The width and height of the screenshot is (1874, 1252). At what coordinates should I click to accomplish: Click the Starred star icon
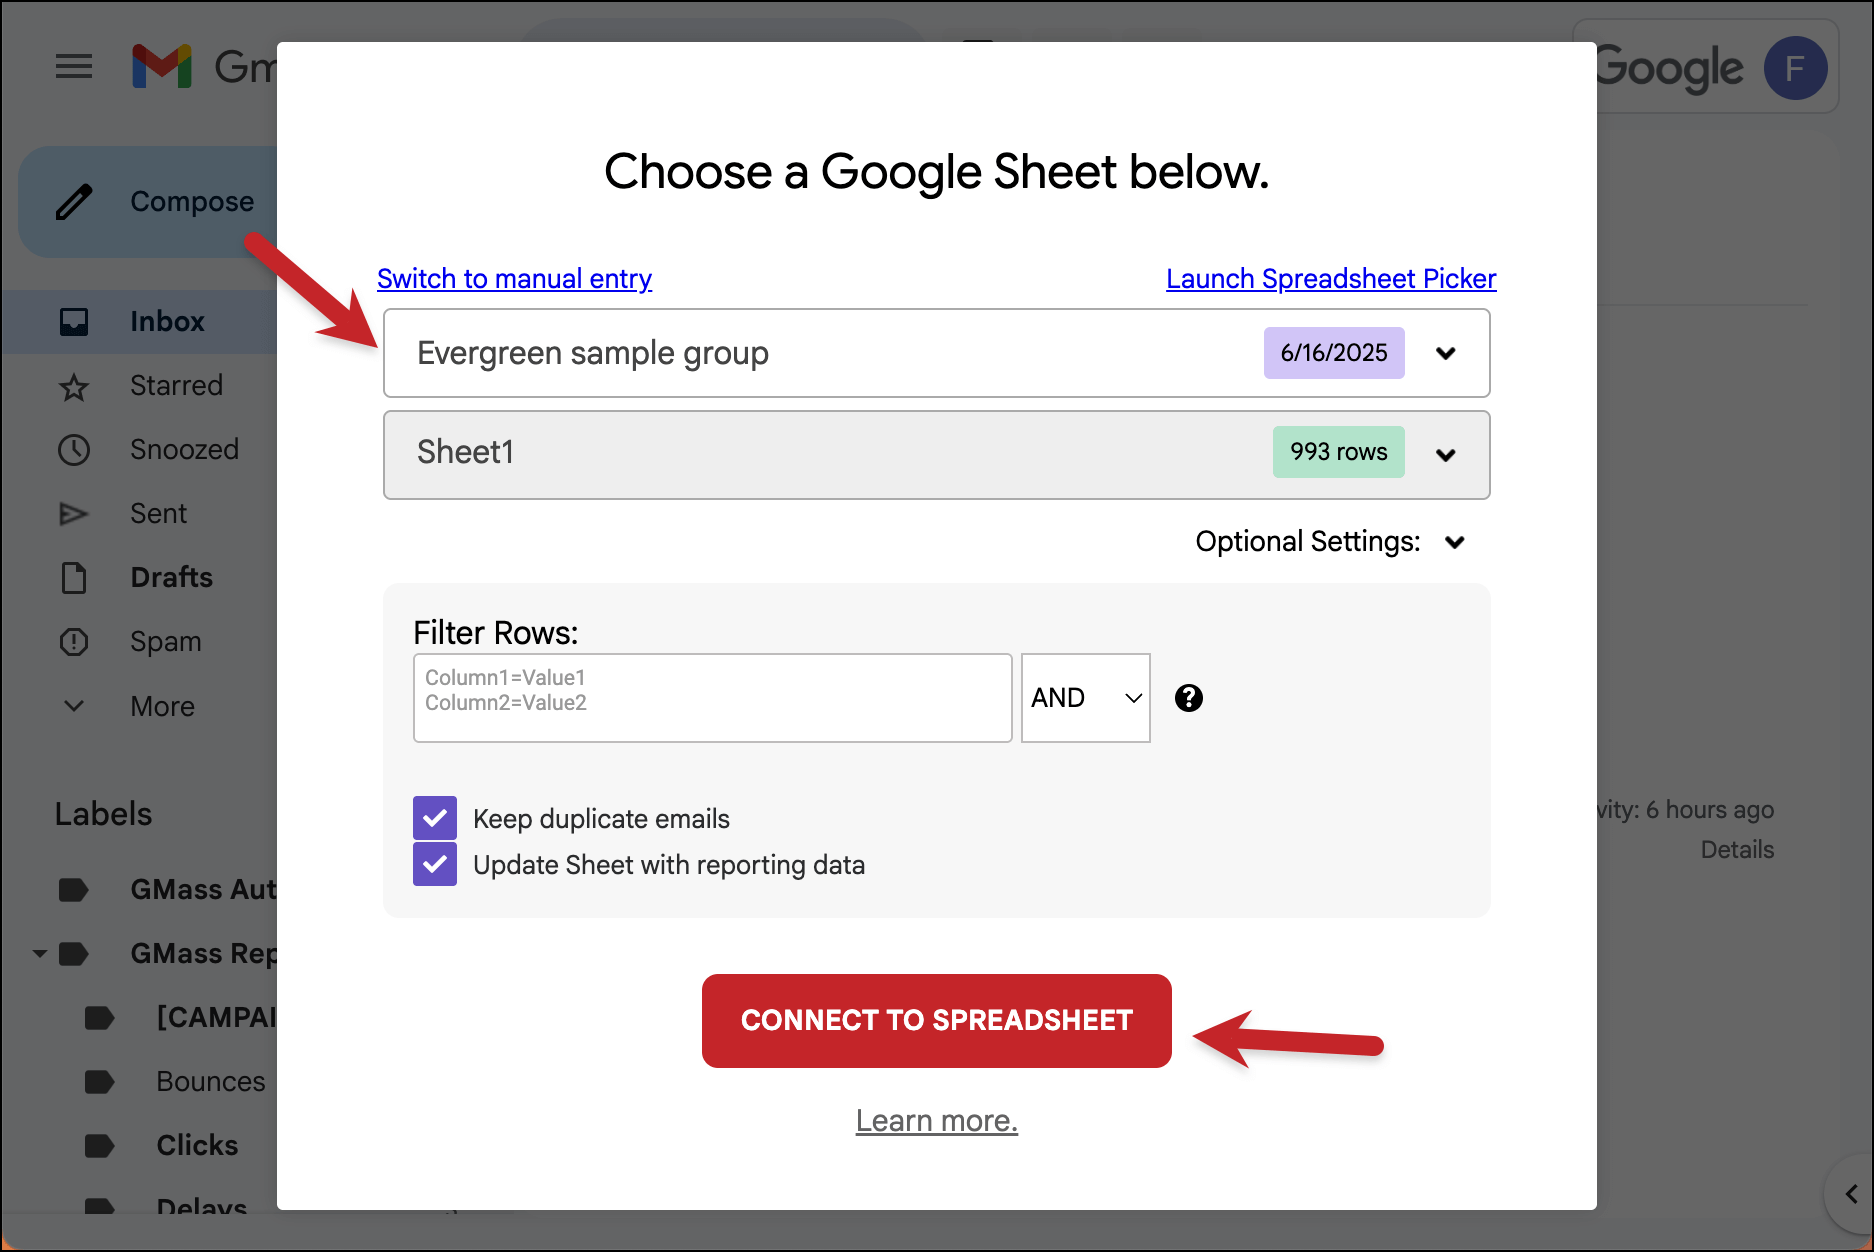74,386
